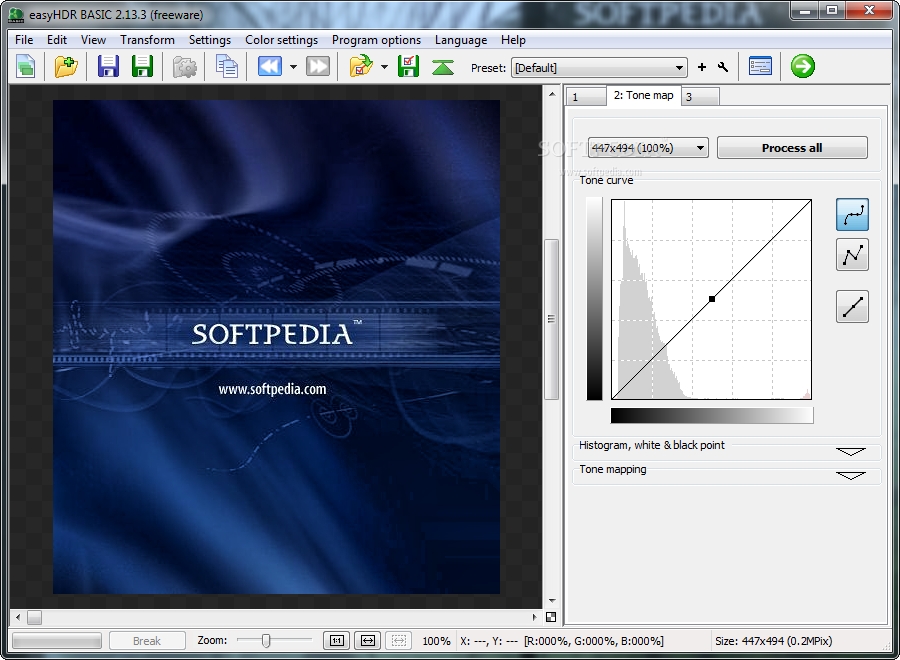Image resolution: width=900 pixels, height=660 pixels.
Task: Click the save settings floppy with checkmark
Action: (x=408, y=67)
